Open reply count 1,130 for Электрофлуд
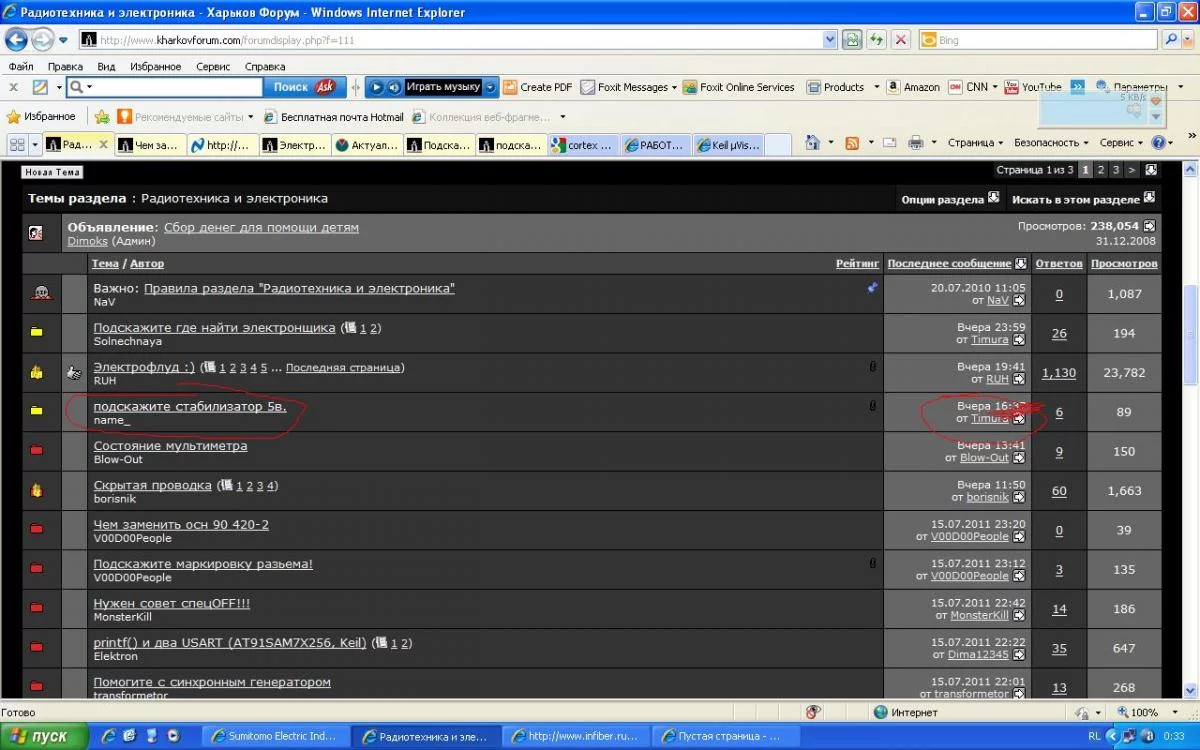This screenshot has height=750, width=1200. point(1059,372)
